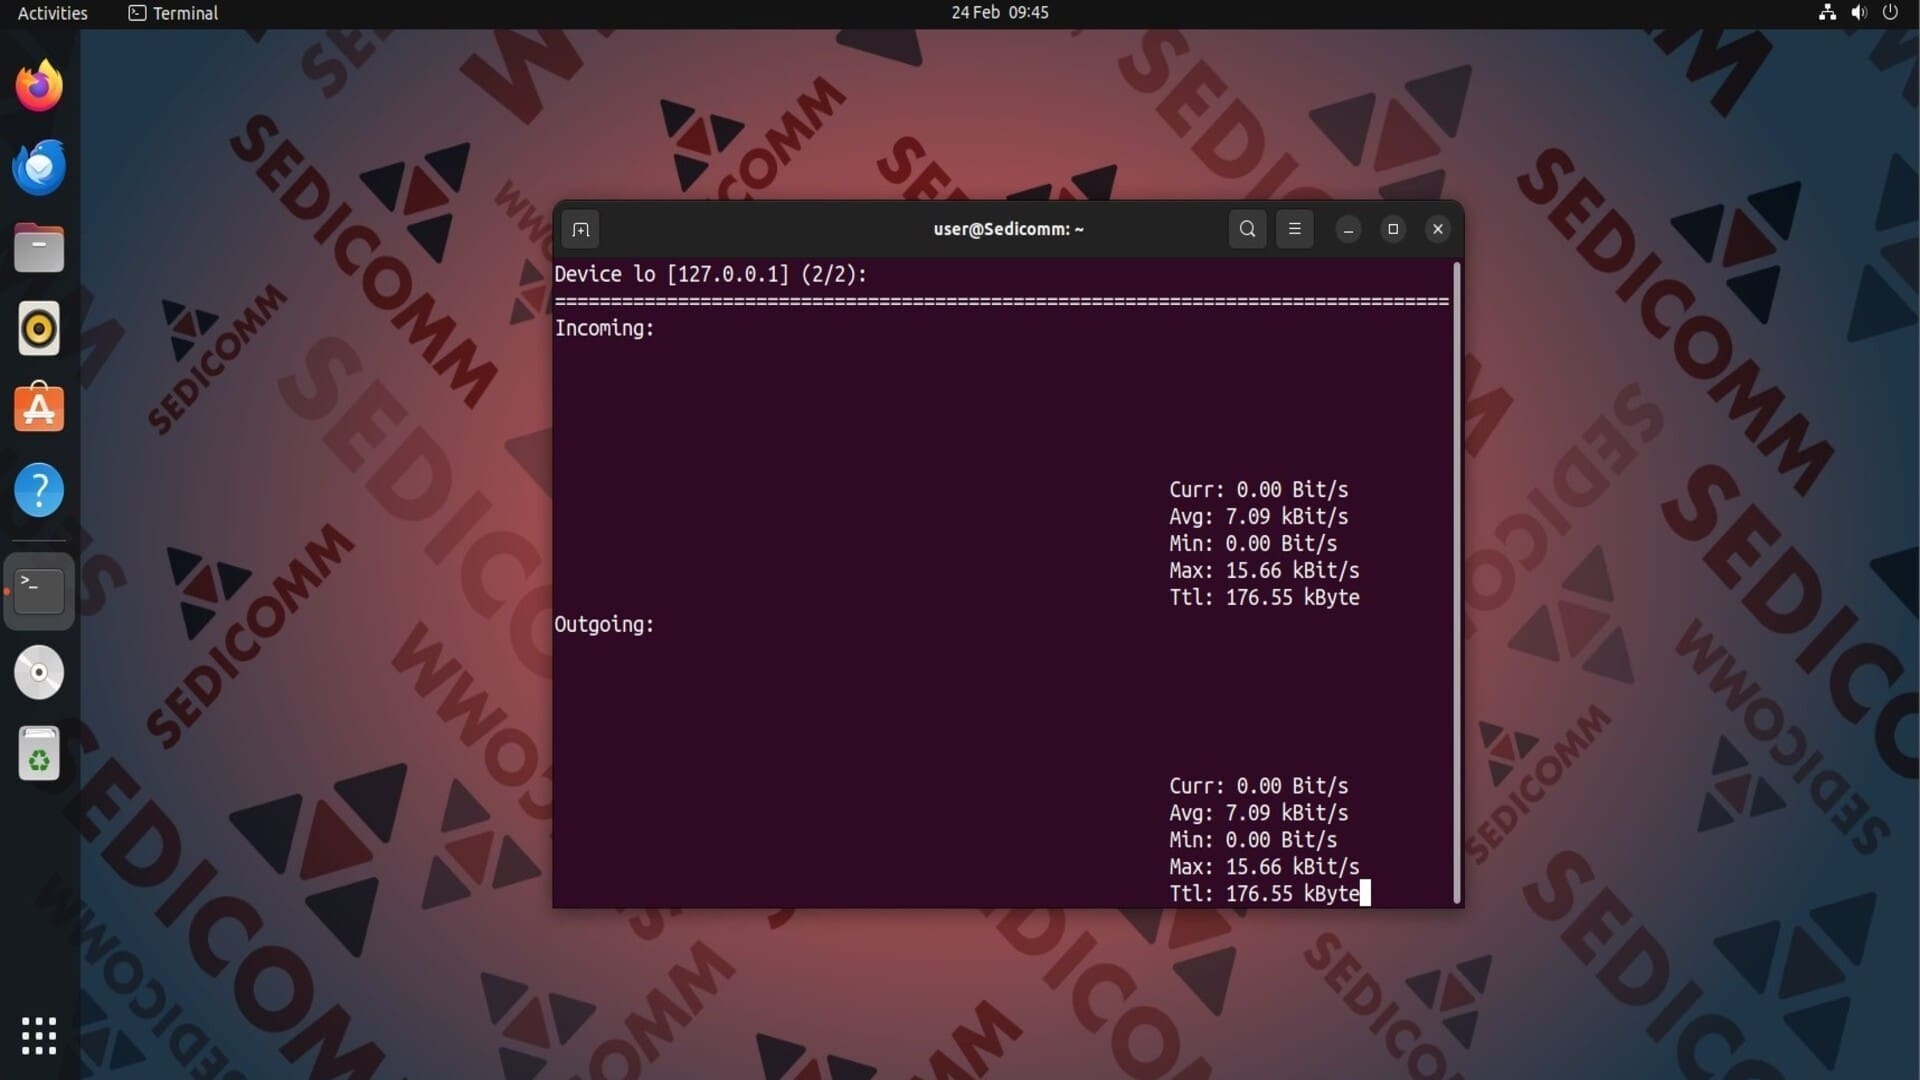Maximize the terminal window
This screenshot has width=1920, height=1080.
tap(1393, 229)
